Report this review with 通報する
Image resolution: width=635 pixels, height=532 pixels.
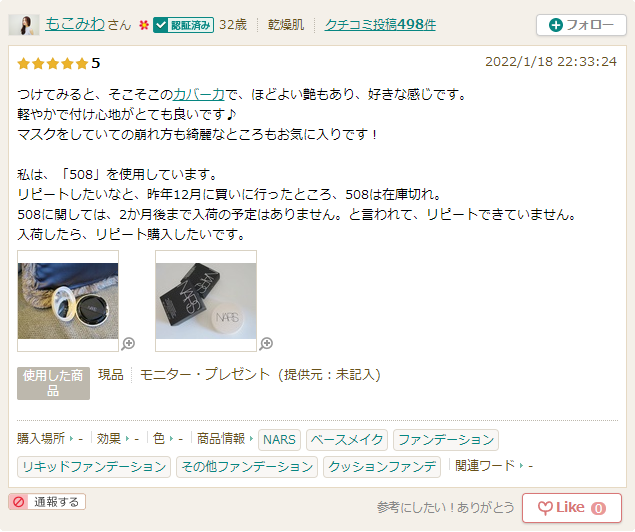point(47,502)
